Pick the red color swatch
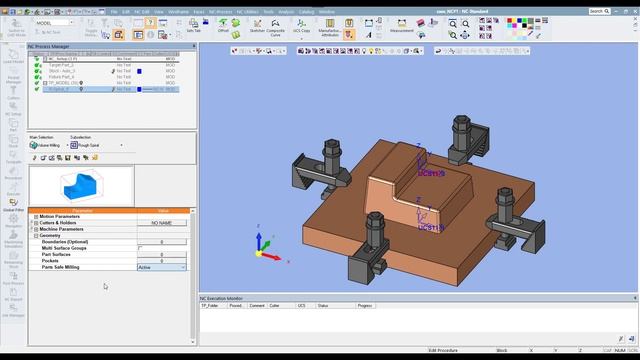This screenshot has width=640, height=360. pos(509,20)
